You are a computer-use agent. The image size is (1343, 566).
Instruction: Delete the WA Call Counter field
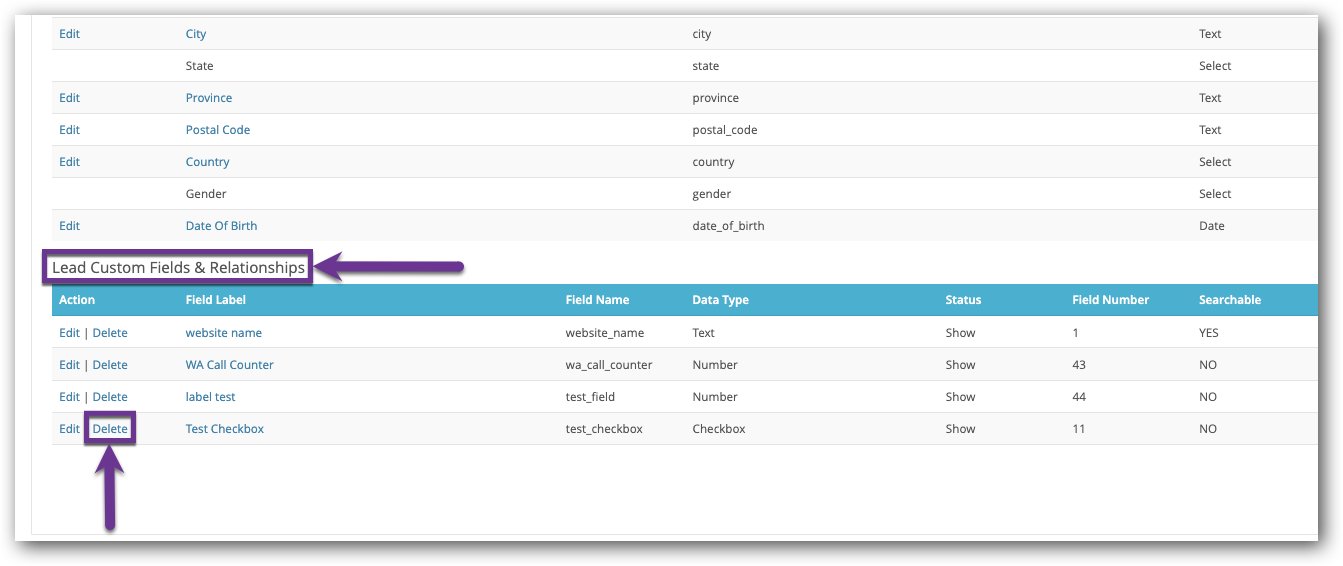[x=110, y=365]
